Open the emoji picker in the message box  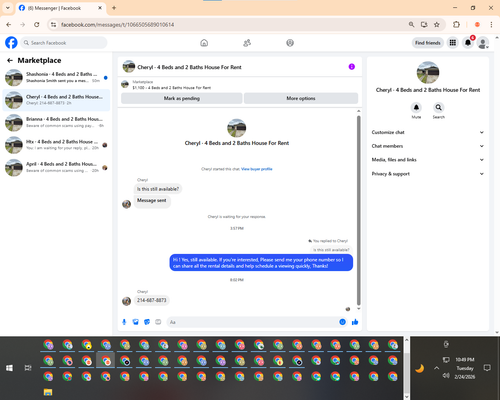[x=342, y=322]
